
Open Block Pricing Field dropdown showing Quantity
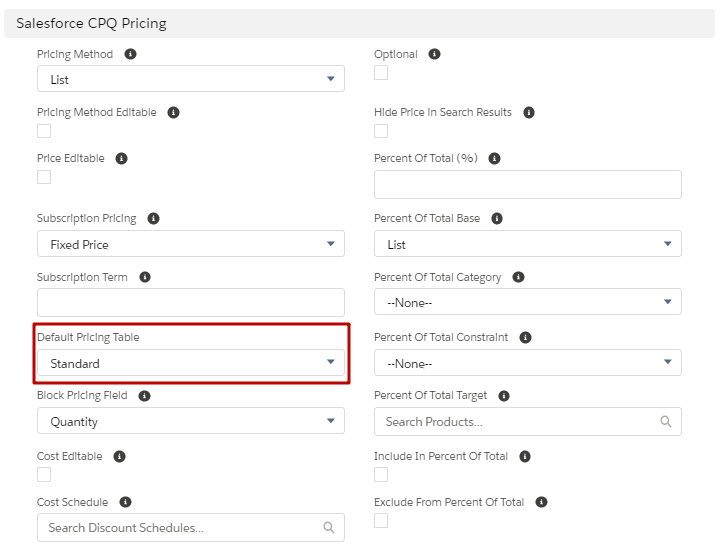[191, 421]
